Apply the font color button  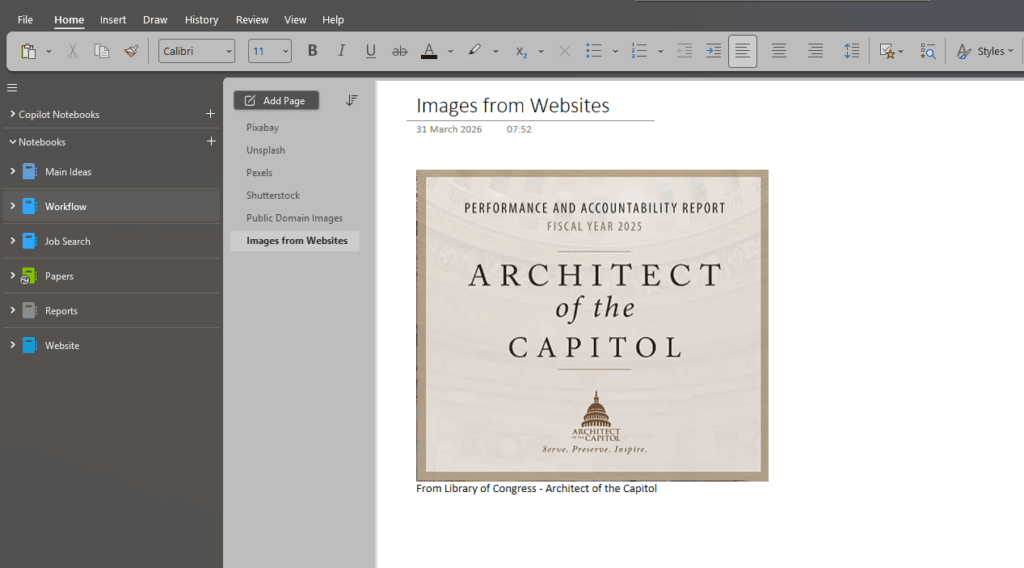click(x=429, y=51)
